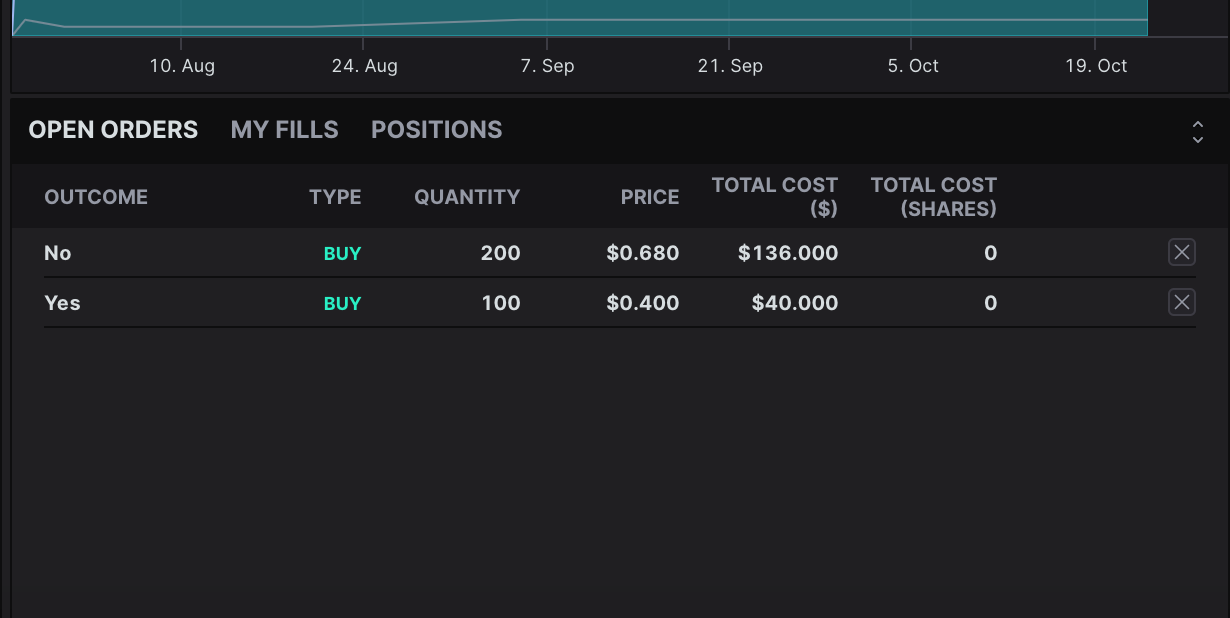Sort by the Outcome column header

click(x=96, y=197)
